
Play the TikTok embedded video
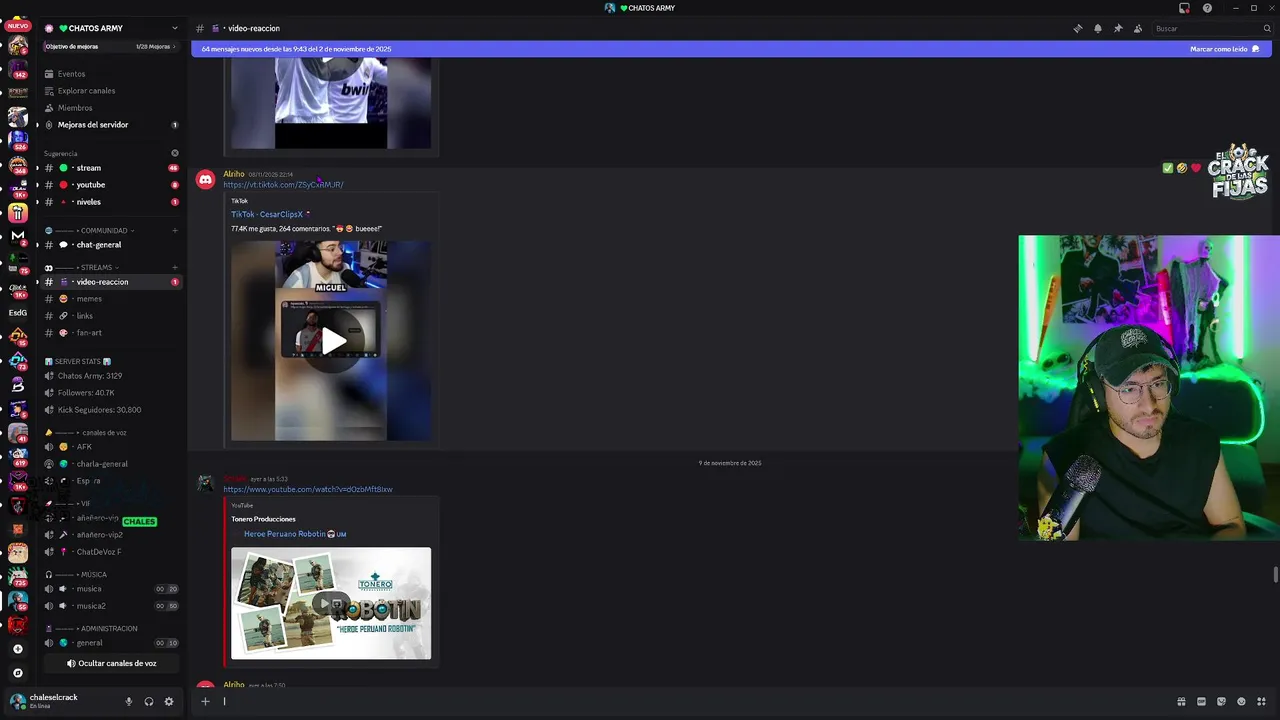point(333,341)
